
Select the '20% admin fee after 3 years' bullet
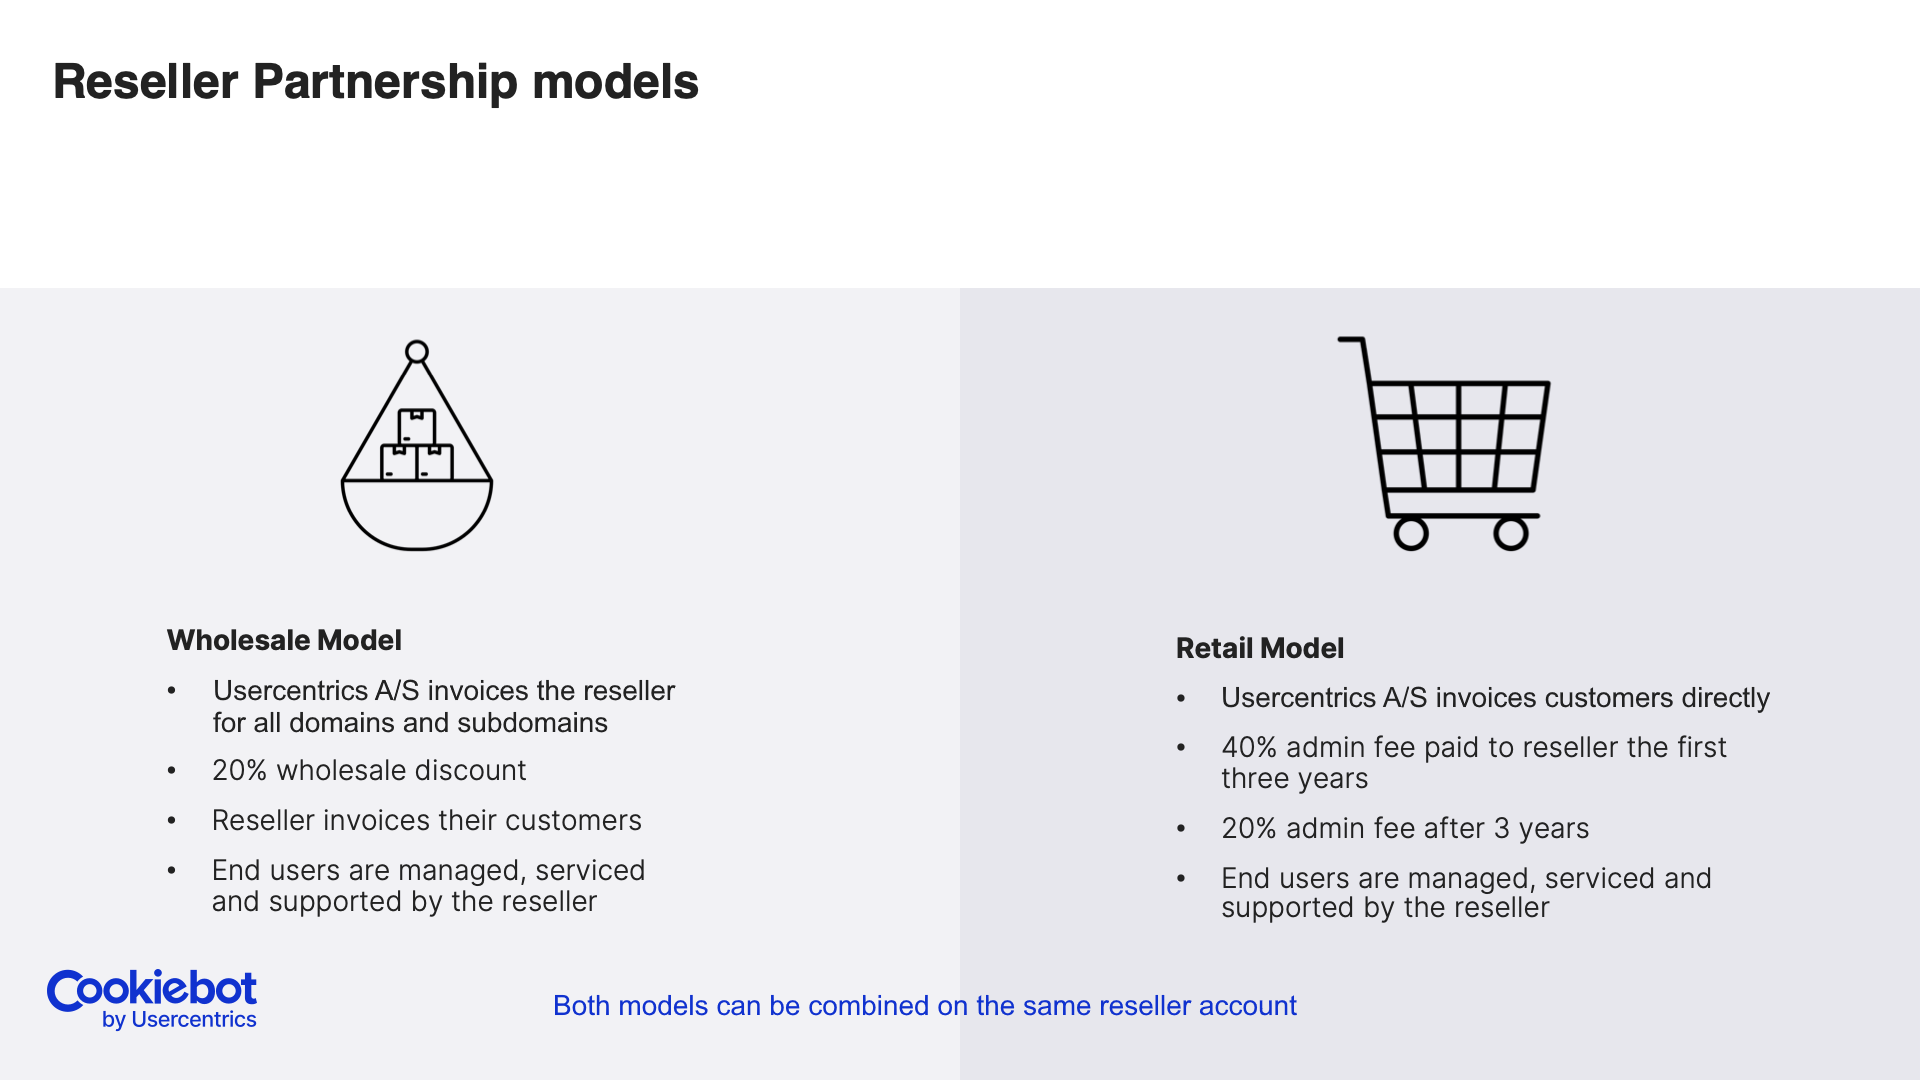coord(1404,828)
